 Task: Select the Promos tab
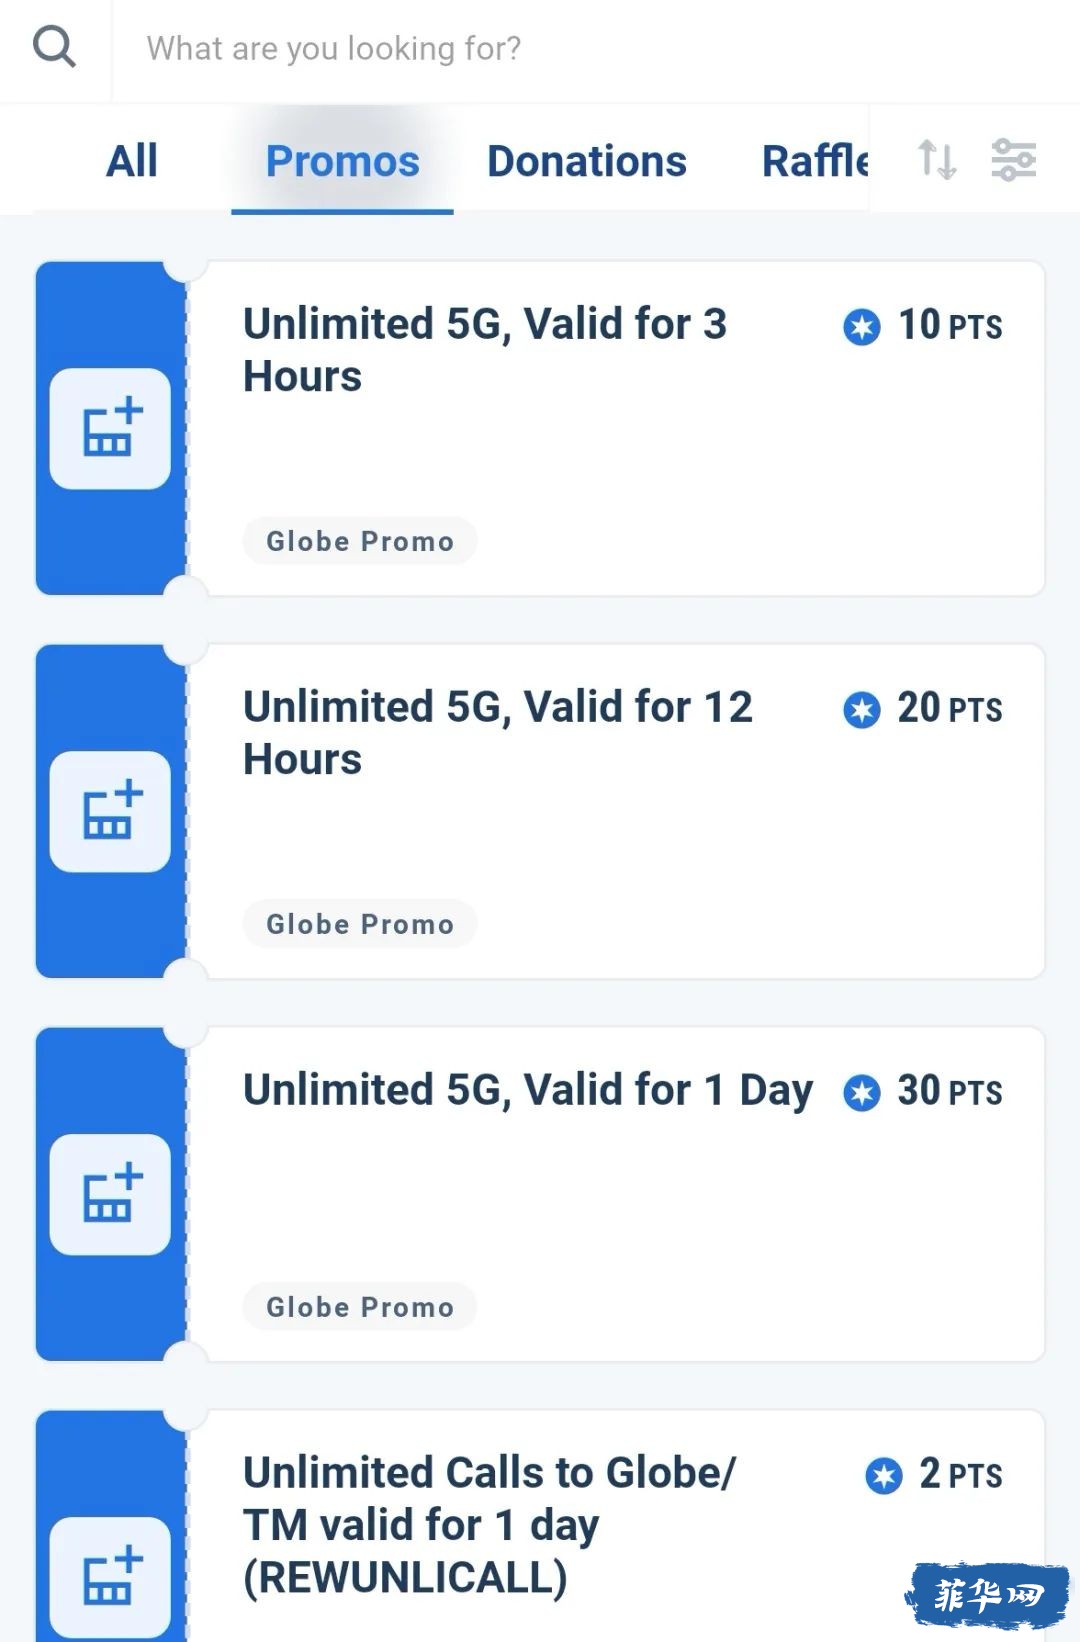342,161
